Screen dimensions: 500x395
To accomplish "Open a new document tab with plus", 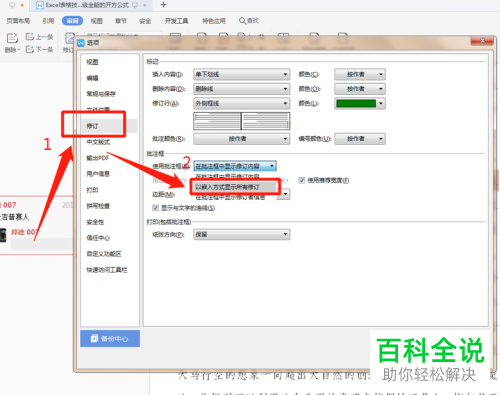I will click(163, 5).
